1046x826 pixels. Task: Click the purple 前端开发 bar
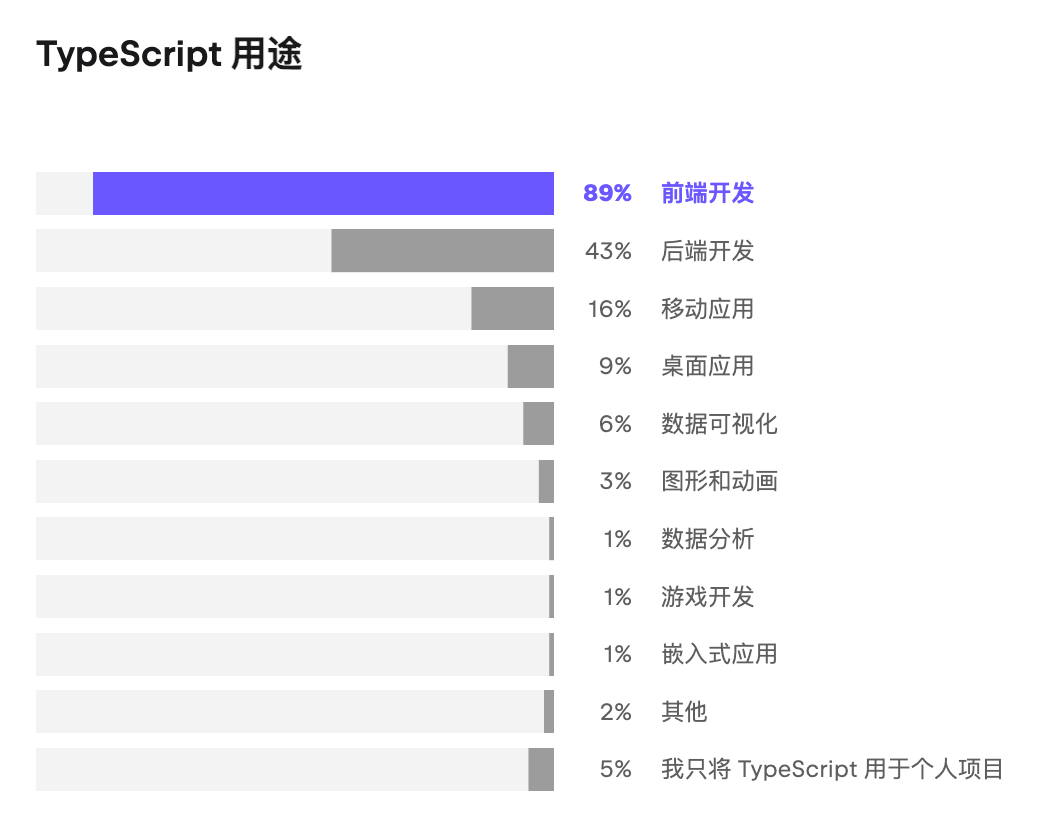(x=323, y=193)
